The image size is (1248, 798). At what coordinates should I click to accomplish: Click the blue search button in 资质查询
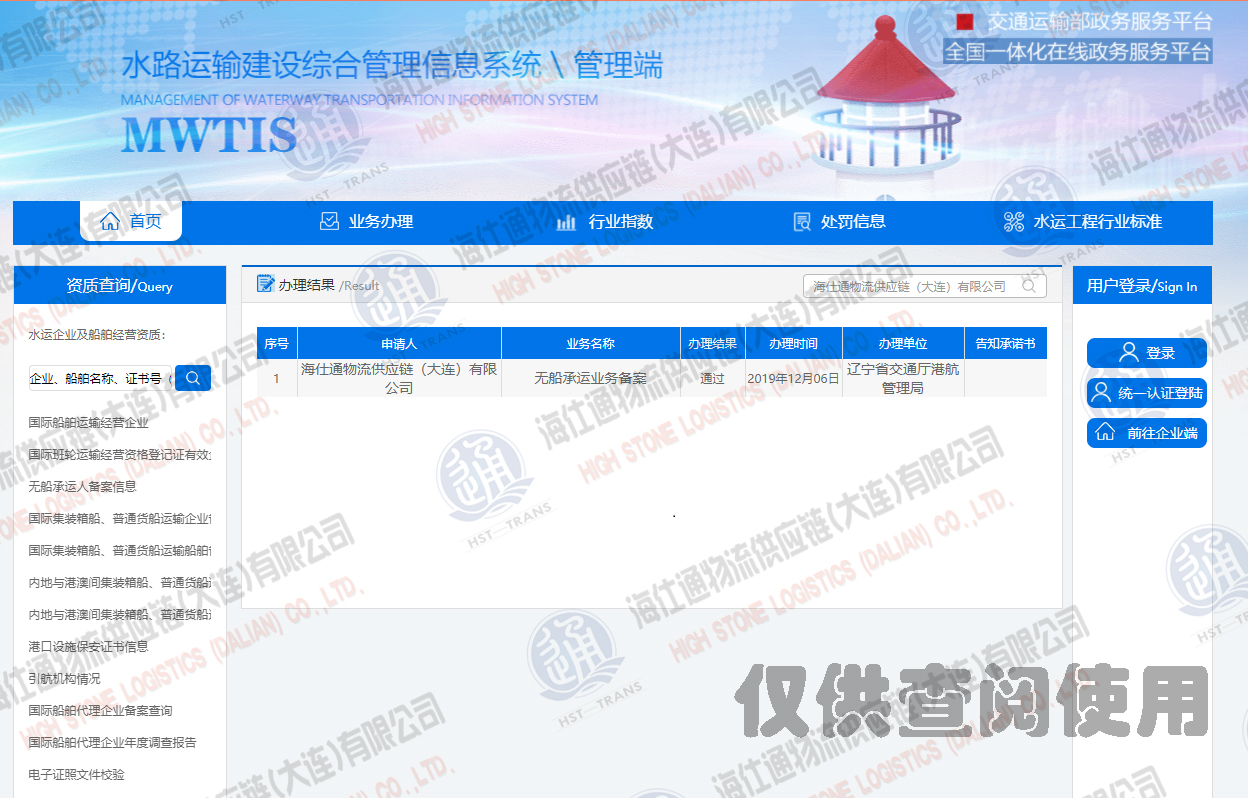(193, 378)
